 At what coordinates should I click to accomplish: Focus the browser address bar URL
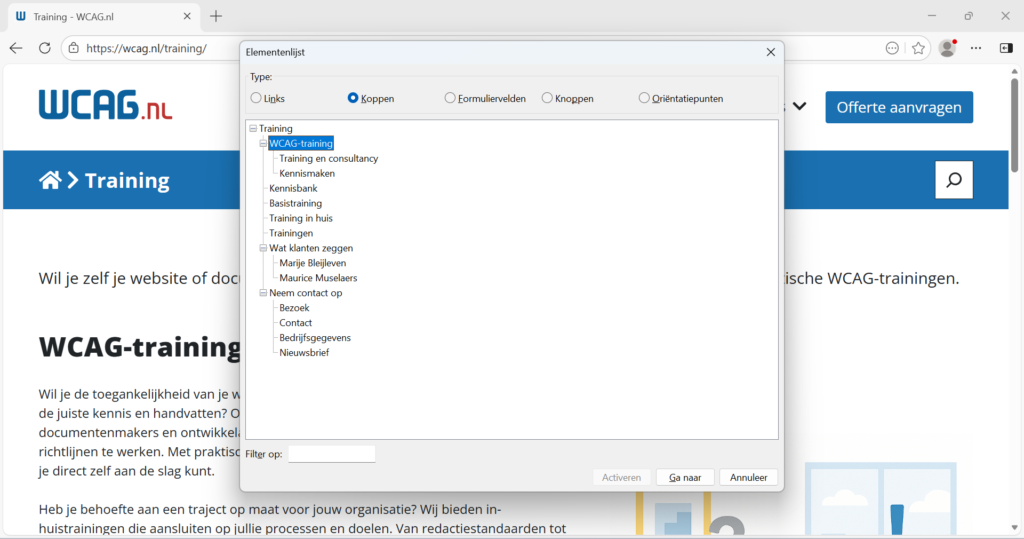click(146, 48)
